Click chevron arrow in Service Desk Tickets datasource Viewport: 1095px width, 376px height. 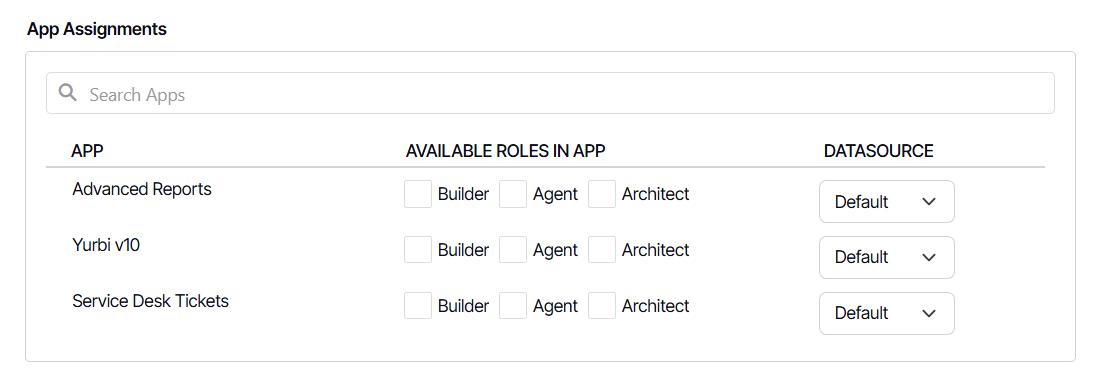click(x=929, y=313)
